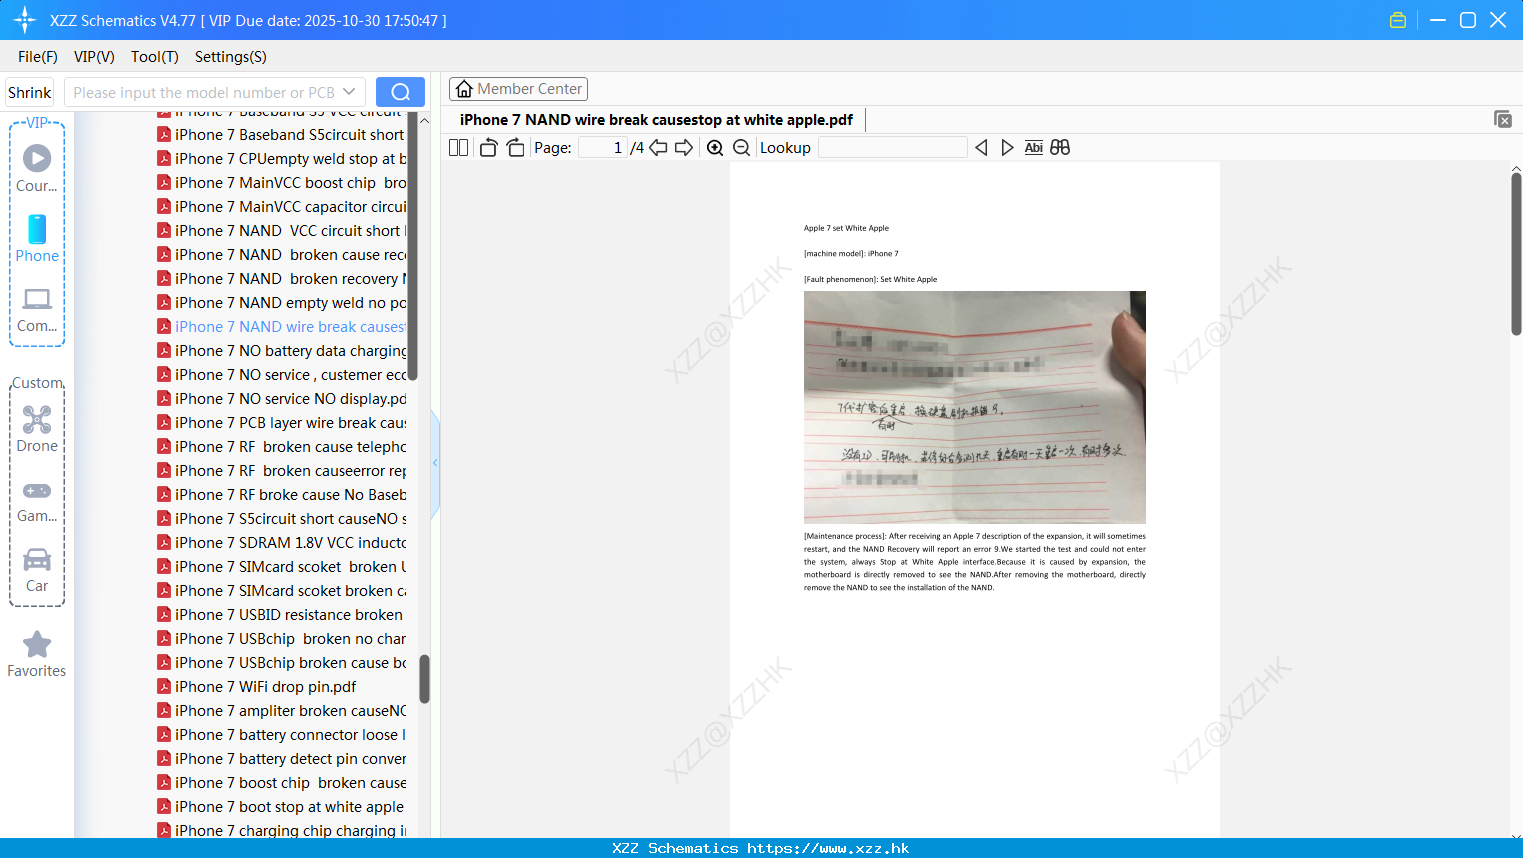Screen dimensions: 1523x858
Task: Open the VIP(V) menu
Action: pyautogui.click(x=94, y=57)
